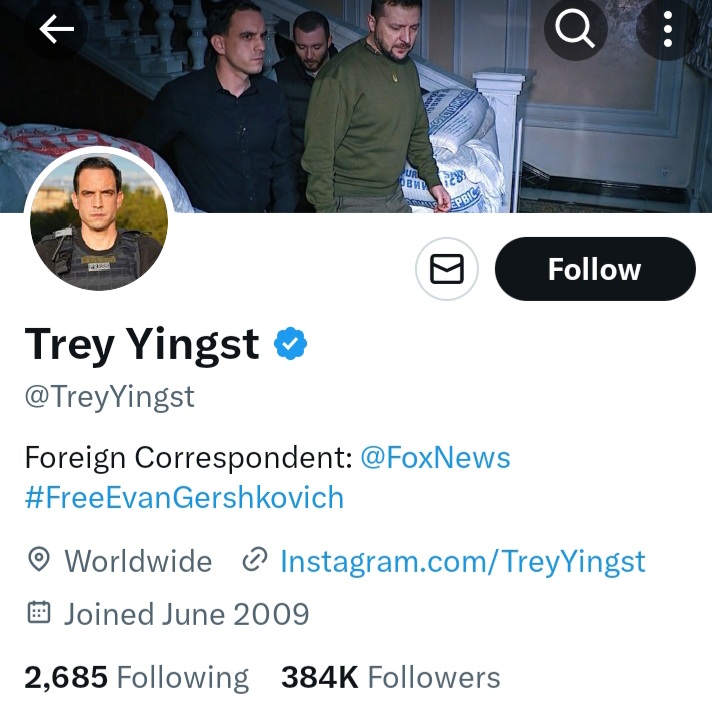Image resolution: width=712 pixels, height=712 pixels.
Task: Tap the back arrow icon
Action: point(56,29)
